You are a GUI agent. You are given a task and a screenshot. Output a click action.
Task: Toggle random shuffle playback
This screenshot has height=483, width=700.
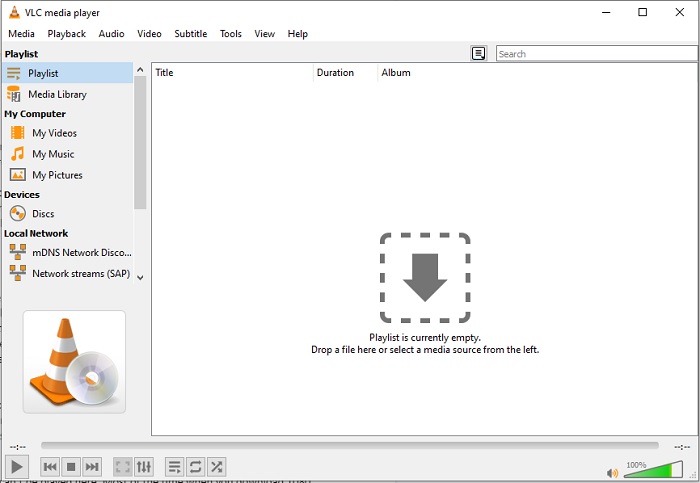[217, 467]
